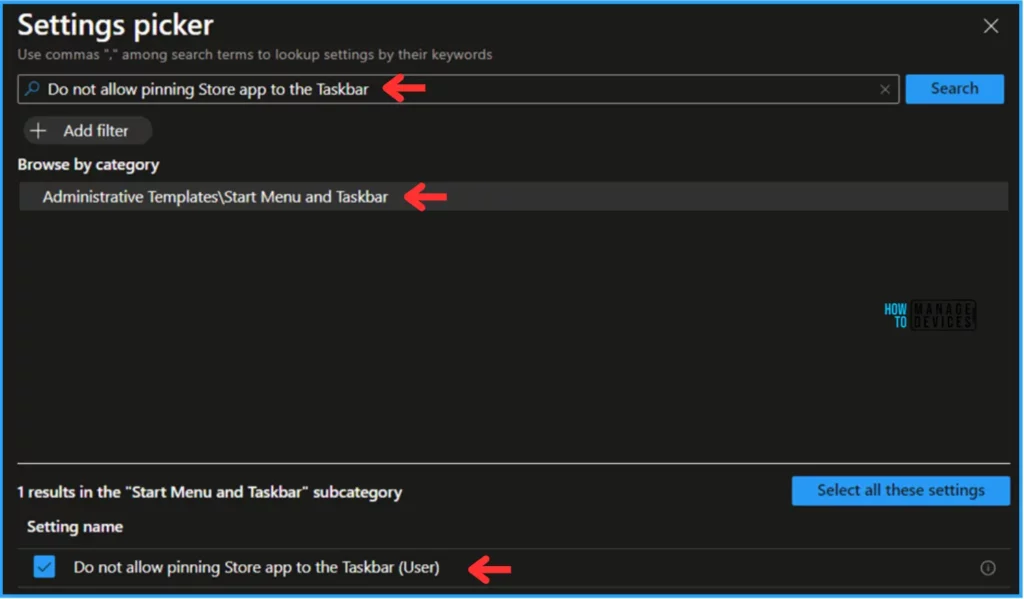This screenshot has height=599, width=1024.
Task: Click the 1 results subcategory summary text
Action: click(209, 492)
